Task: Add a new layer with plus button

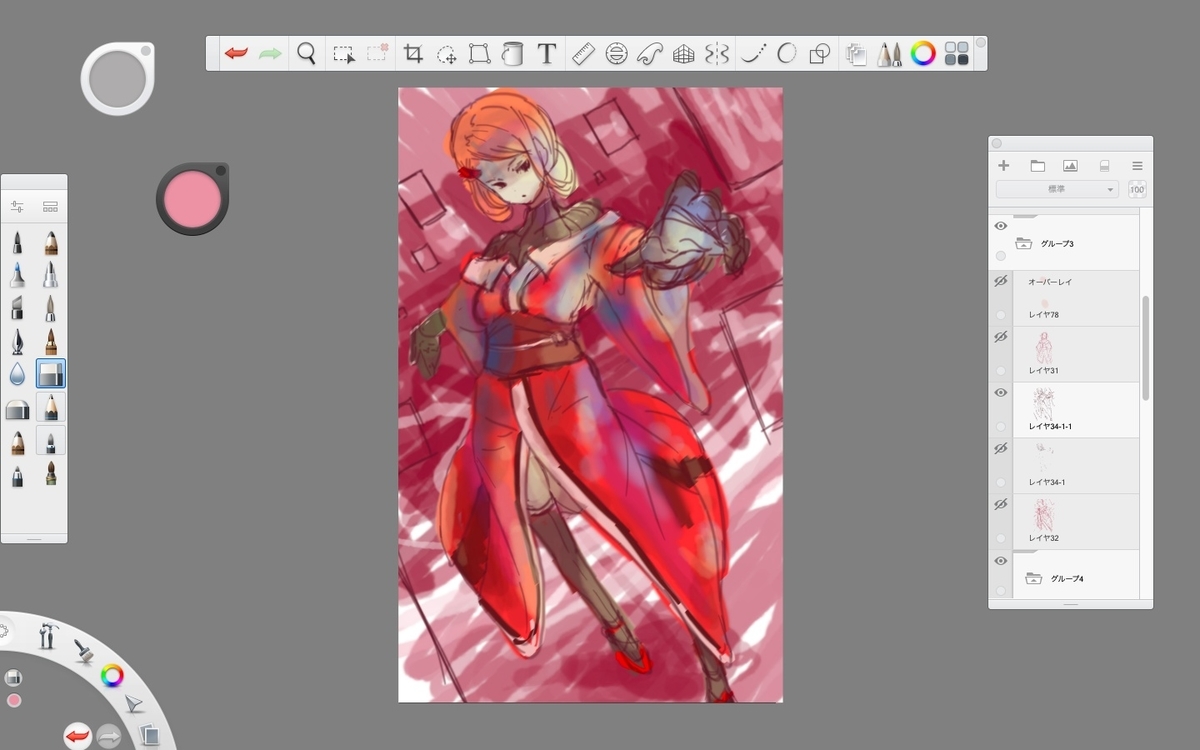Action: click(x=1004, y=166)
